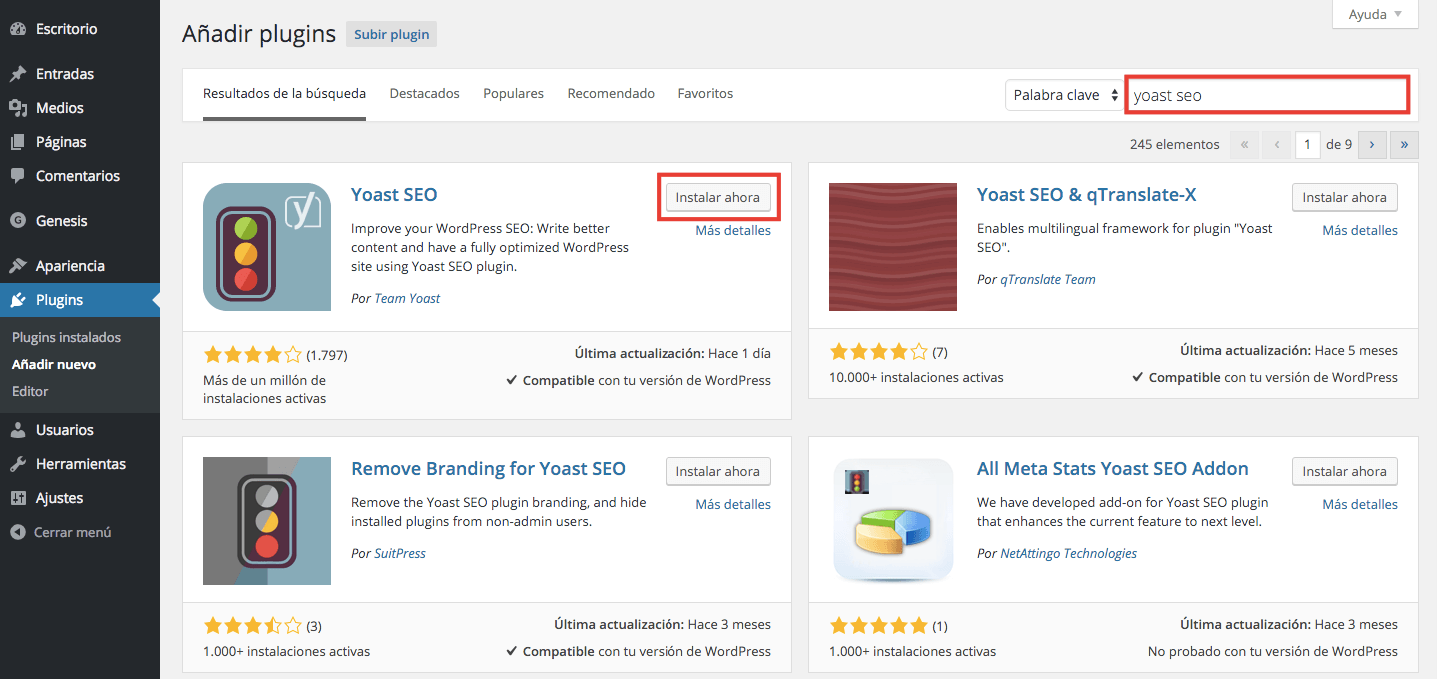The height and width of the screenshot is (679, 1437).
Task: Open Yoast SEO & qTranslate-X title link
Action: point(1087,194)
